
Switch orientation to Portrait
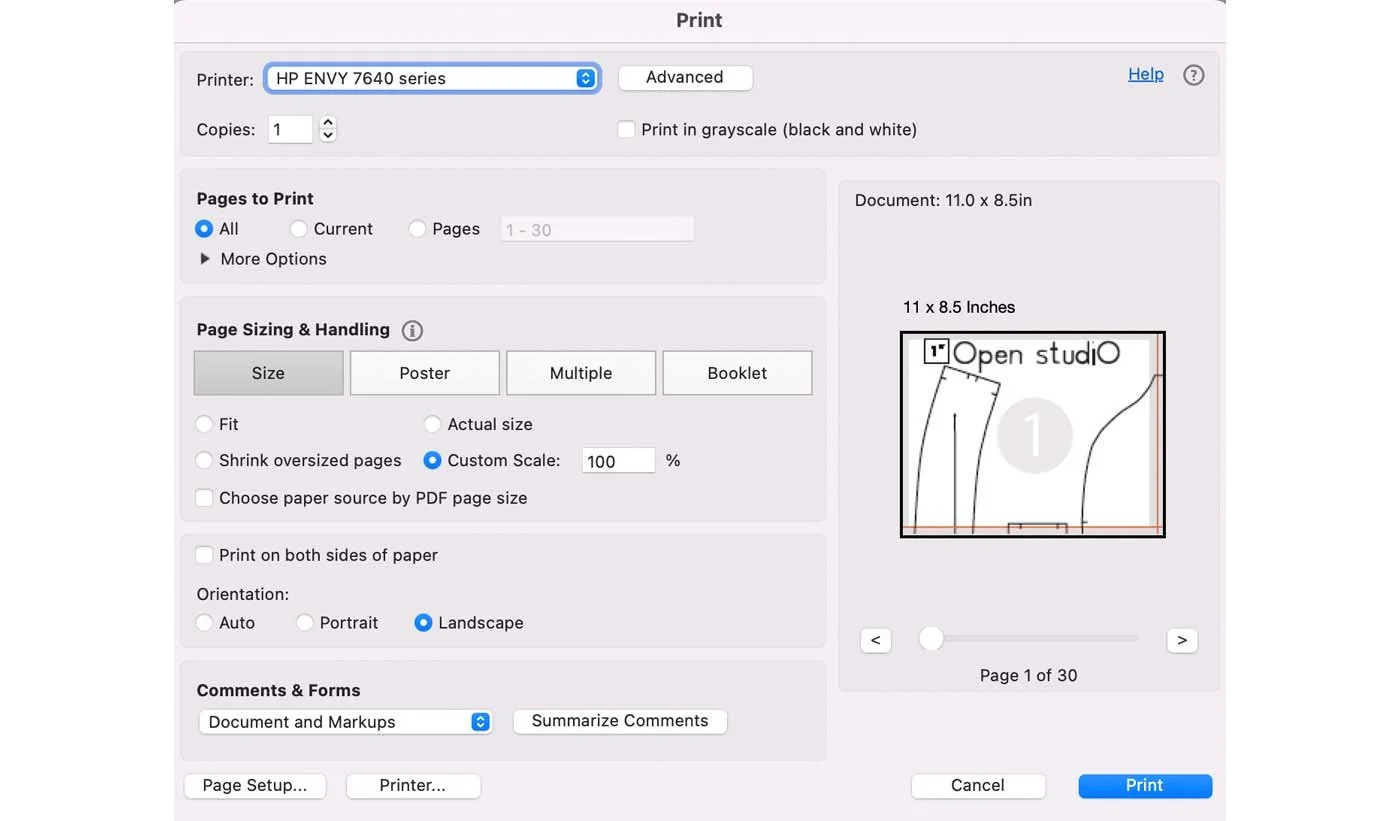tap(304, 622)
